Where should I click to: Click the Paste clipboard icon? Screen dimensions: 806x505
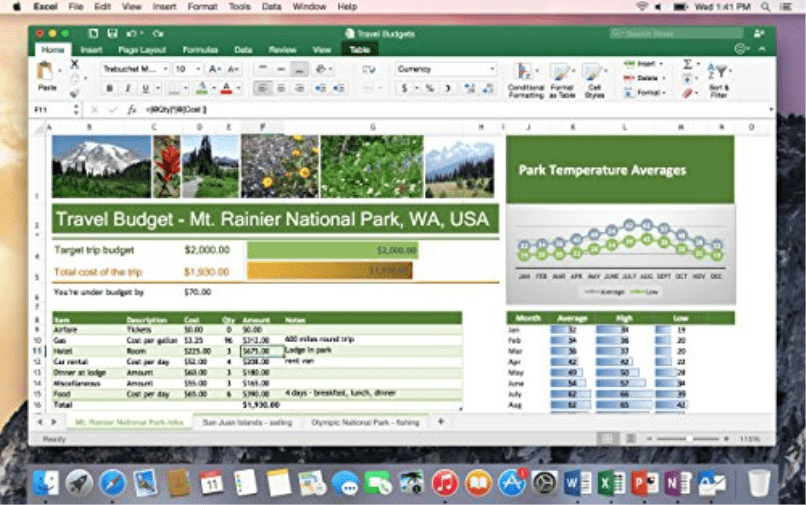[46, 71]
